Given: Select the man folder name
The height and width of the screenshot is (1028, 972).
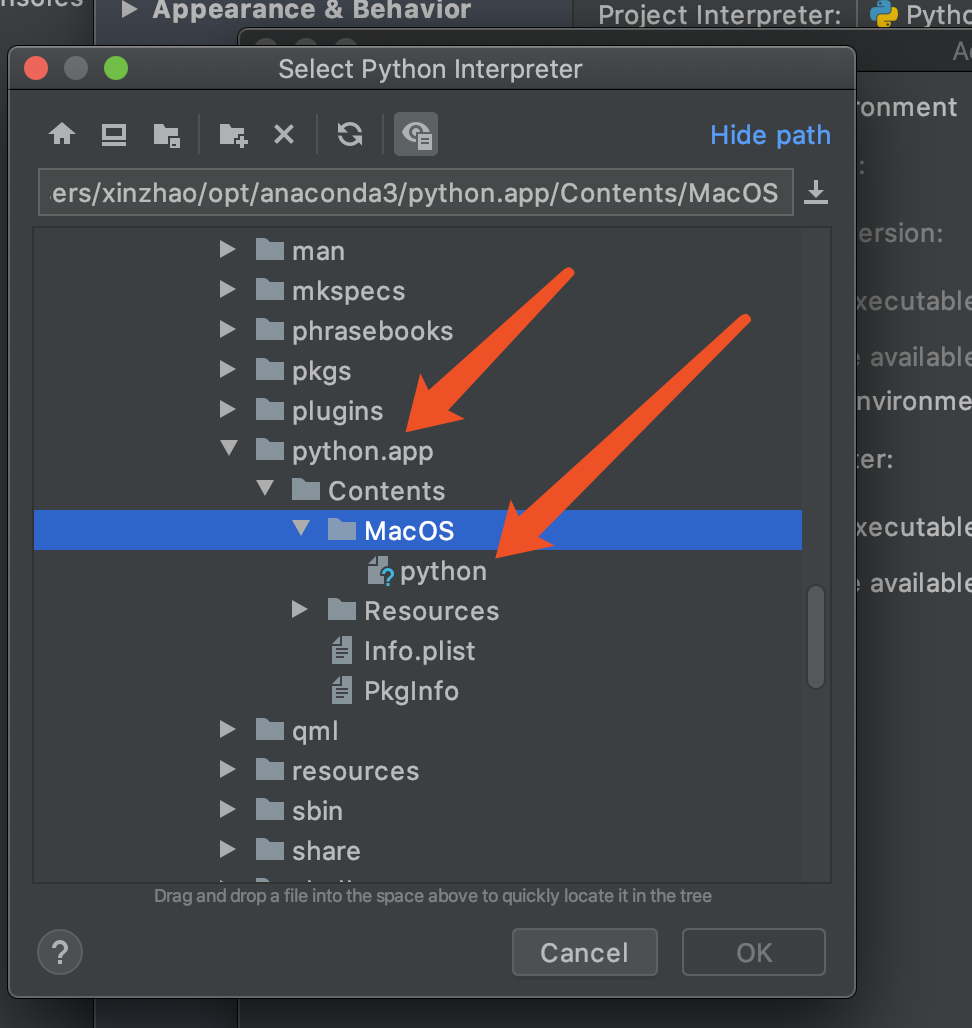Looking at the screenshot, I should [319, 251].
